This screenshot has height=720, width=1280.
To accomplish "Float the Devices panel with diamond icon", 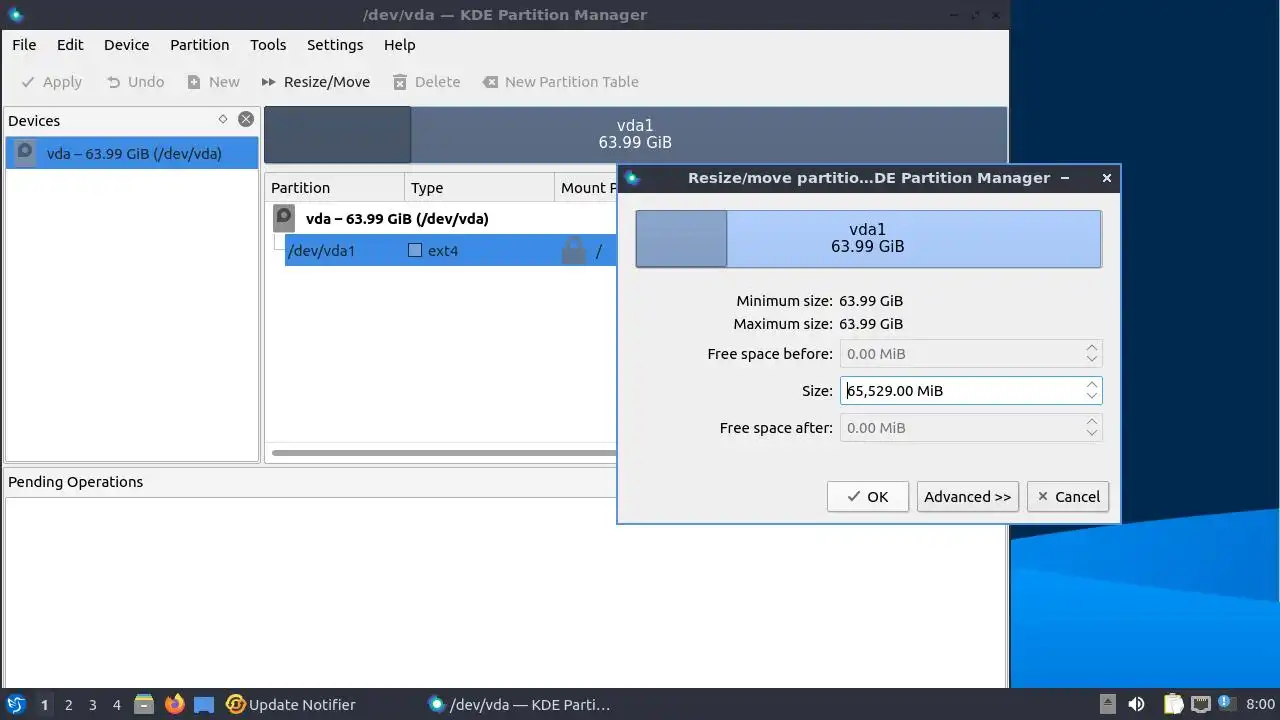I will 223,119.
